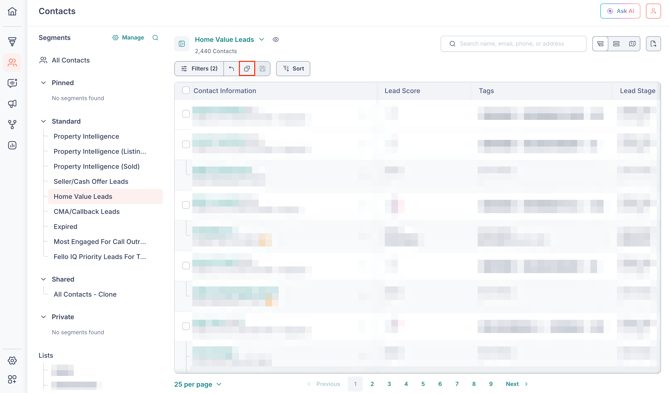This screenshot has height=393, width=670.
Task: Open the Home icon in sidebar
Action: coord(12,11)
